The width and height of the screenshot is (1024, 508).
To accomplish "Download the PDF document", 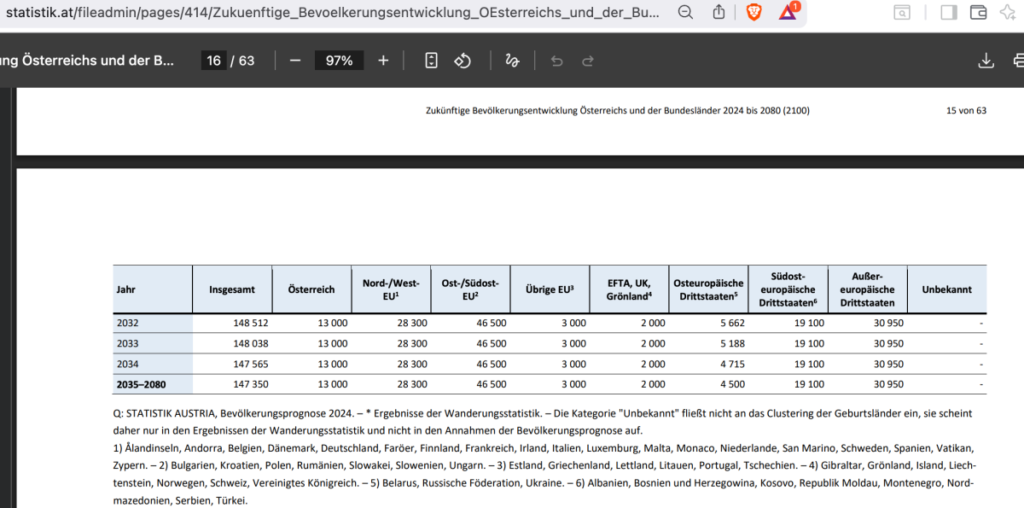I will click(986, 60).
